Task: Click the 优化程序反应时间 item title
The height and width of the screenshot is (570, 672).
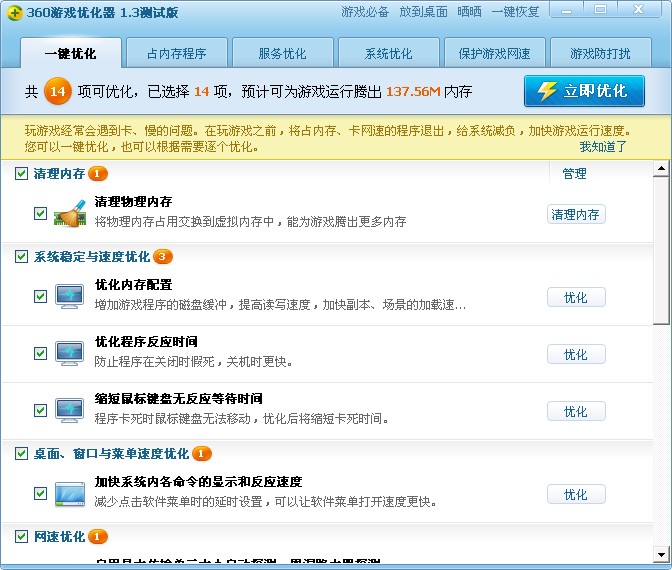Action: (146, 342)
